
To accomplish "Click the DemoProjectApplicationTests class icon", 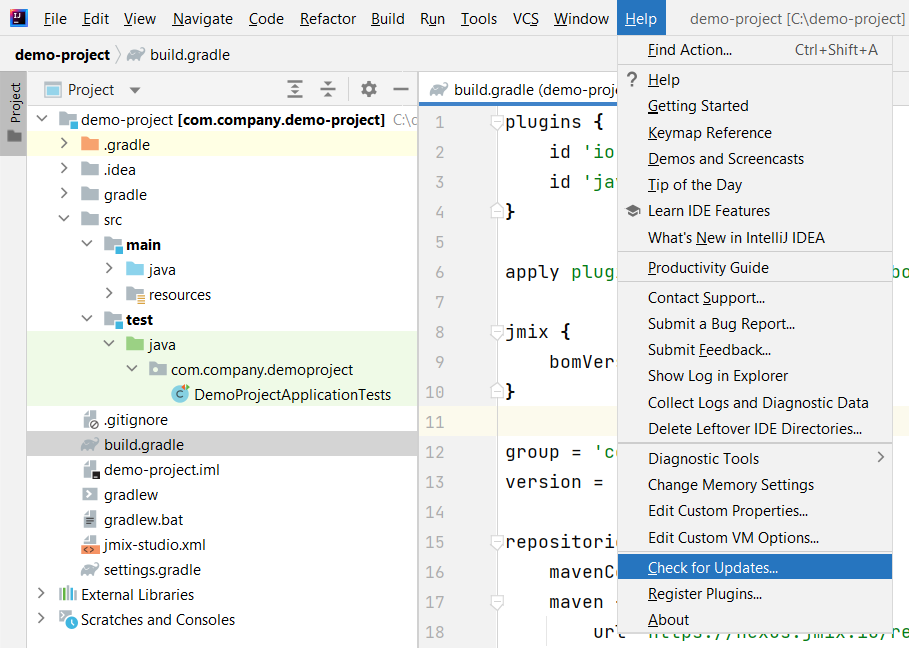I will pyautogui.click(x=180, y=395).
